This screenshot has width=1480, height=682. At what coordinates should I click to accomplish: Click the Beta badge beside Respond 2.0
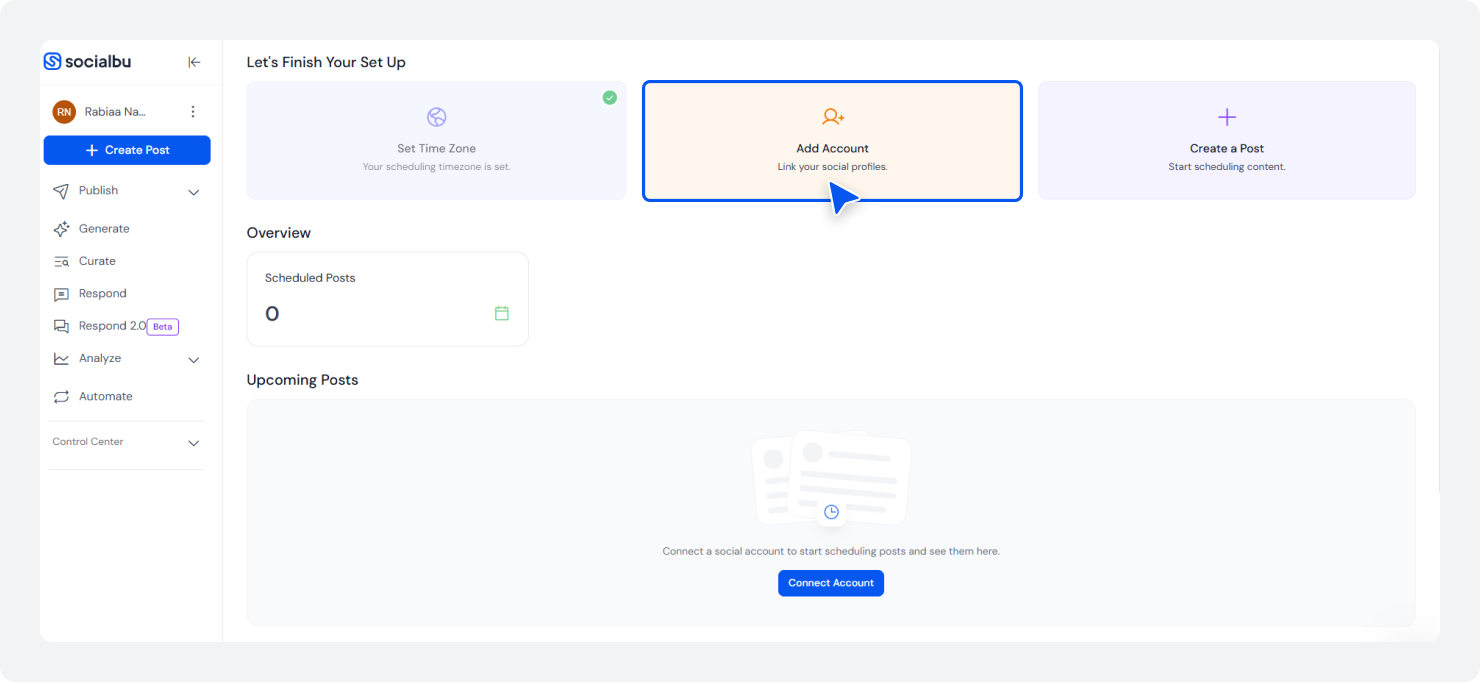coord(163,327)
